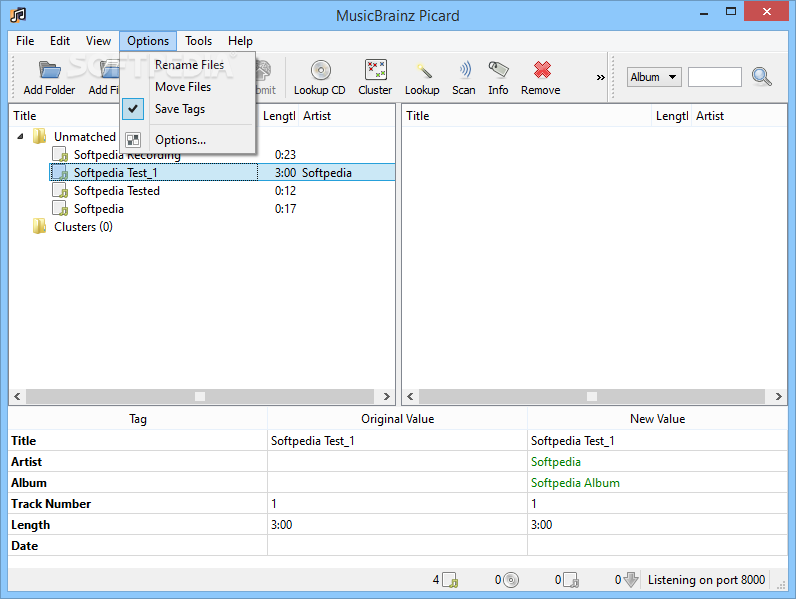Select the Softpedia Test_1 track row

(222, 173)
